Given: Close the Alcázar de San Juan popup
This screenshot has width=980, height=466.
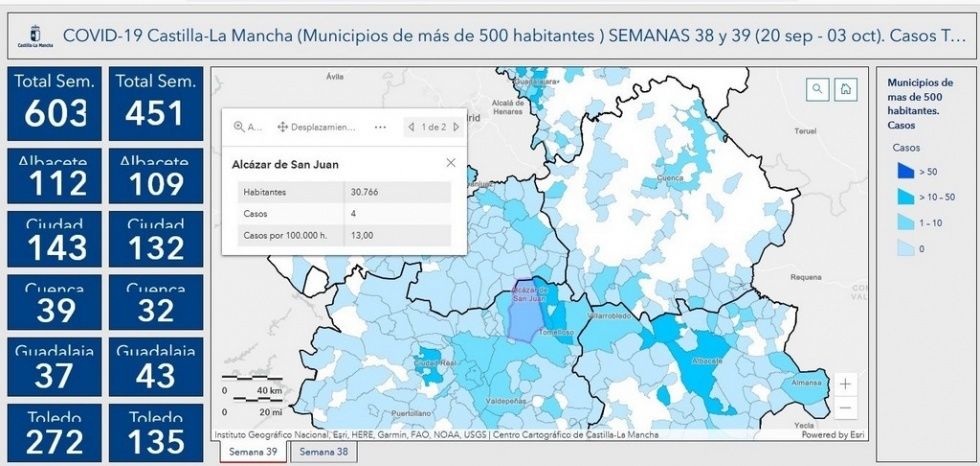Looking at the screenshot, I should (450, 162).
